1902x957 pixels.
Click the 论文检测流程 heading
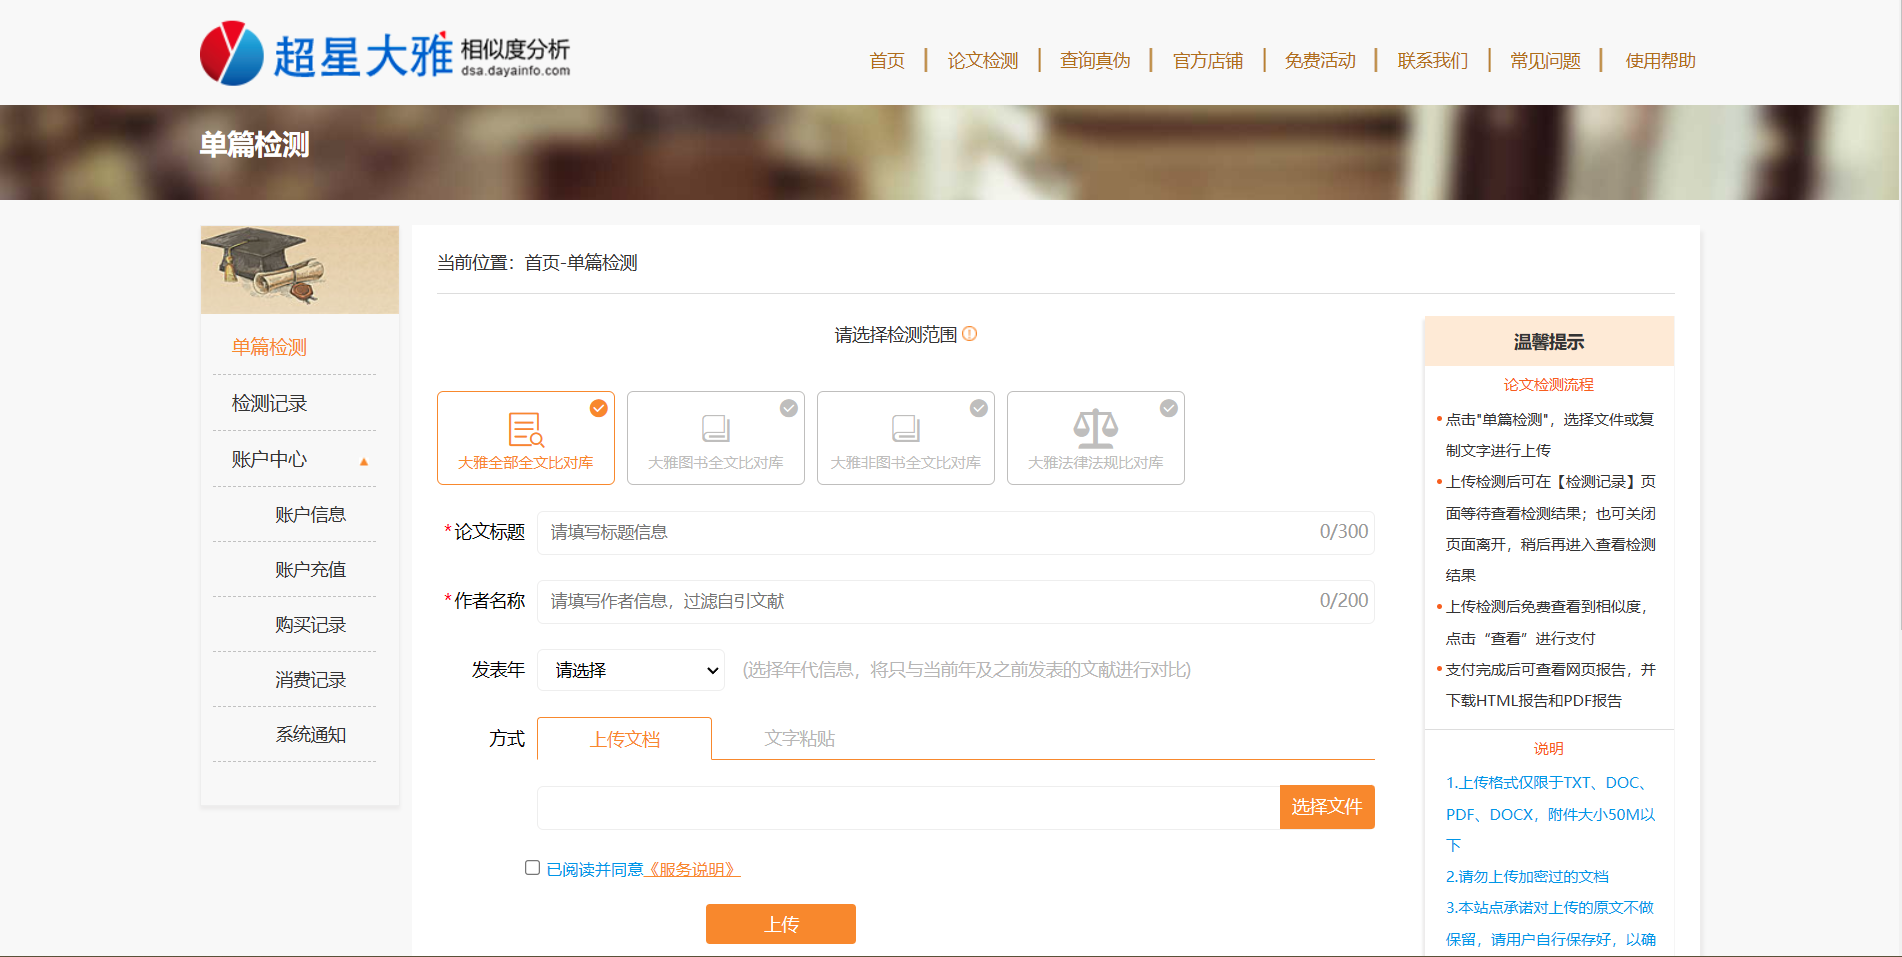(x=1549, y=385)
